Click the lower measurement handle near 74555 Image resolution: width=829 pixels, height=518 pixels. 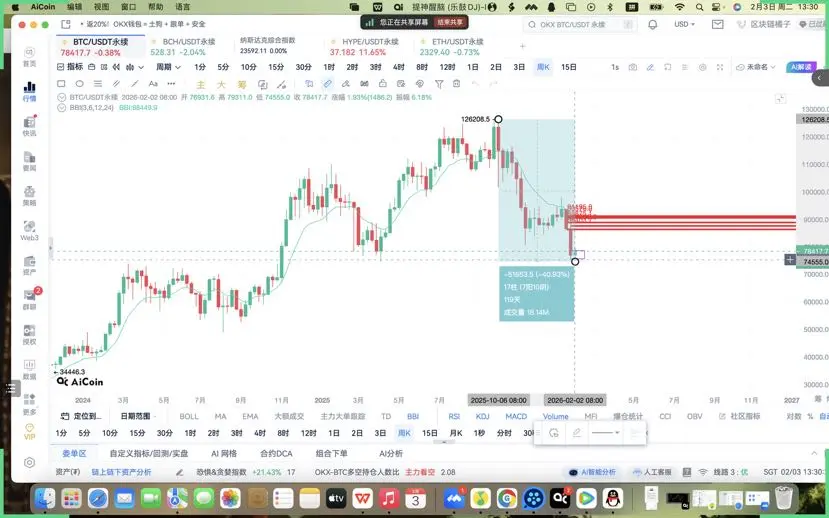coord(575,262)
